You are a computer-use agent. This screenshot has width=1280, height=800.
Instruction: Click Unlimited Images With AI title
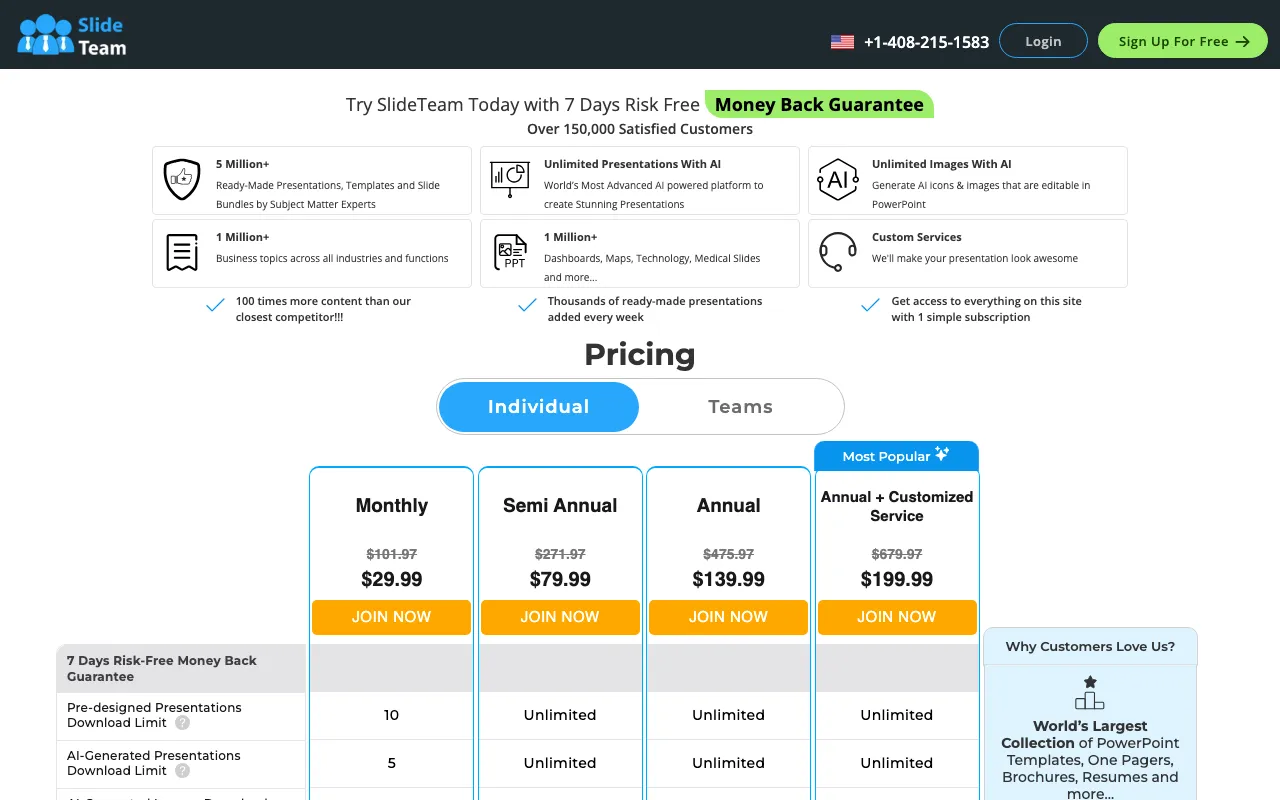[x=941, y=164]
